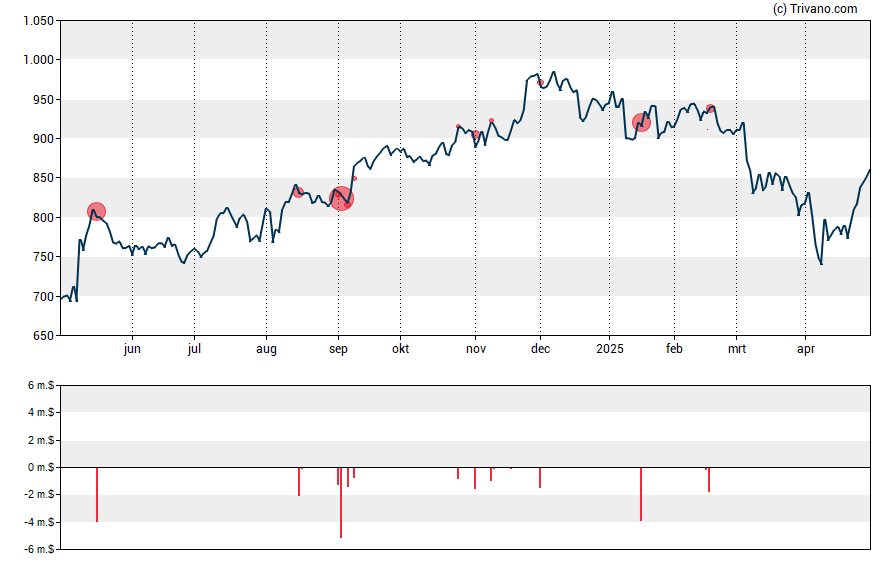Click the '900' price axis label
Viewport: 888px width, 565px height.
click(x=44, y=139)
